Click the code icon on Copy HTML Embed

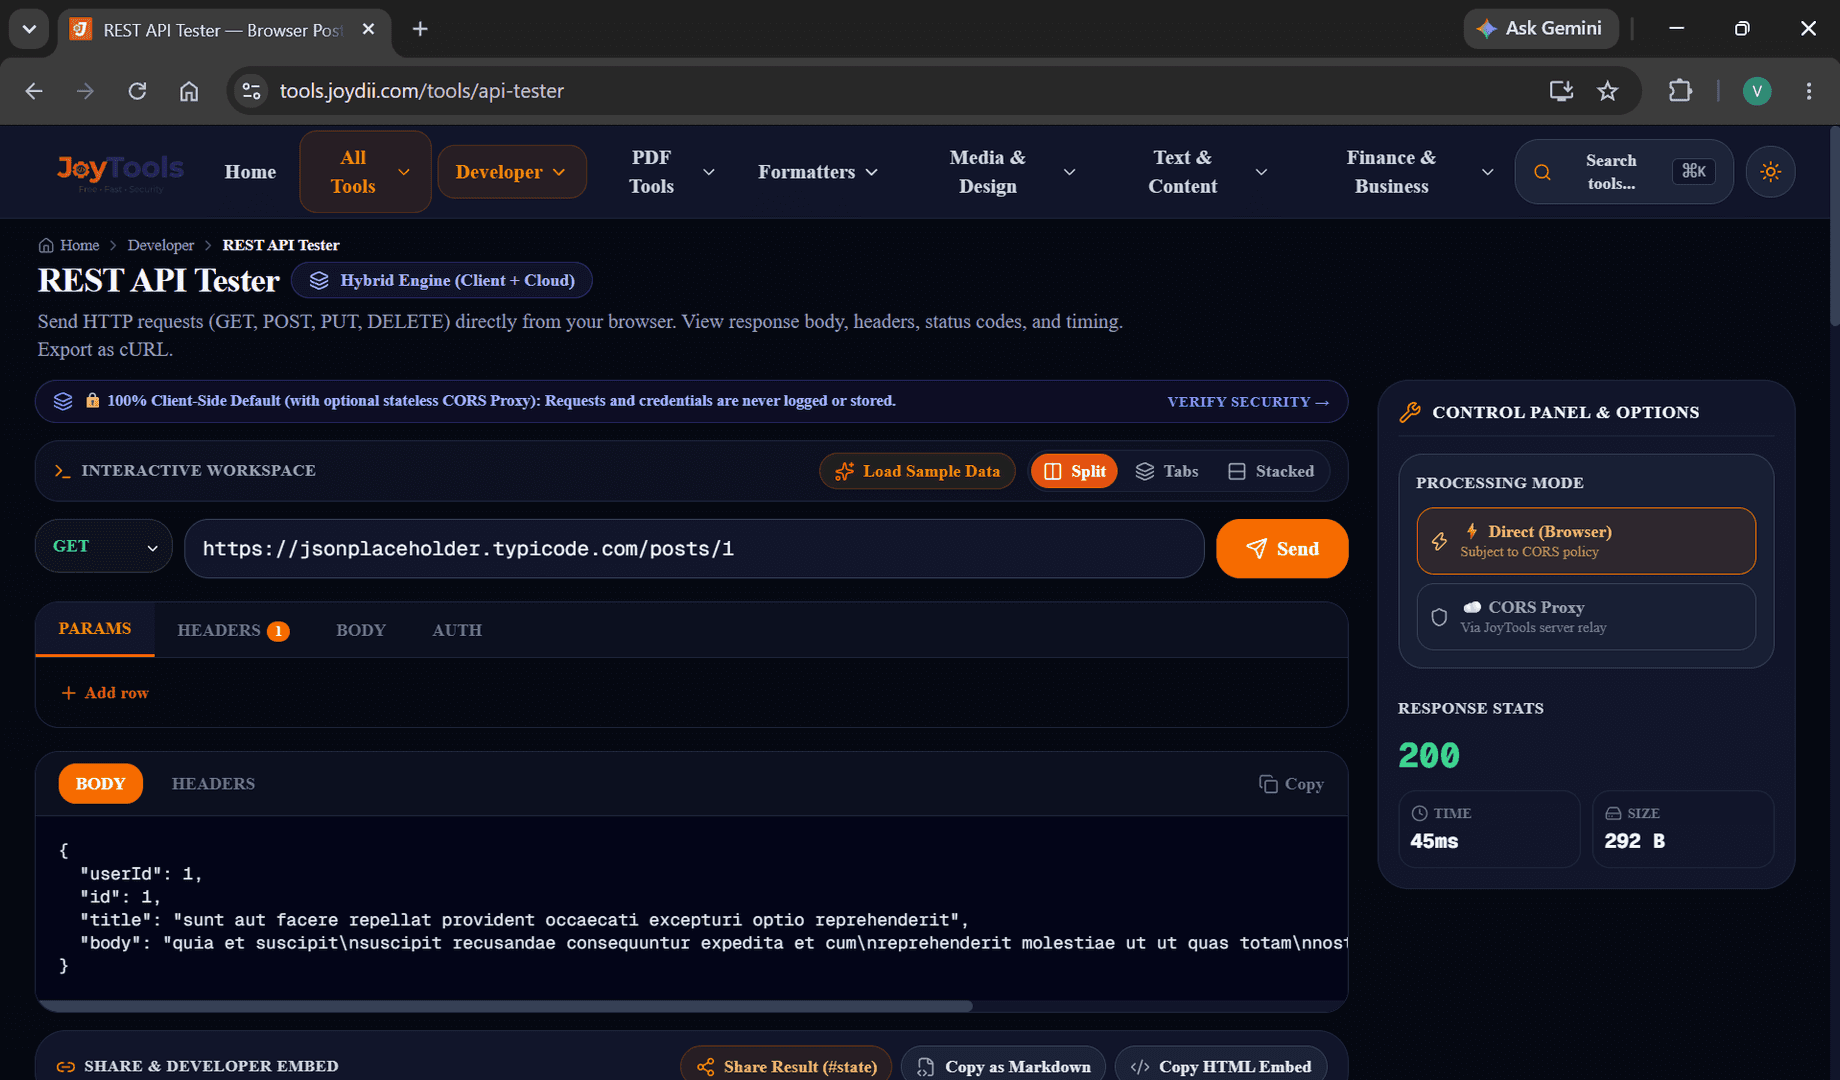pyautogui.click(x=1140, y=1067)
